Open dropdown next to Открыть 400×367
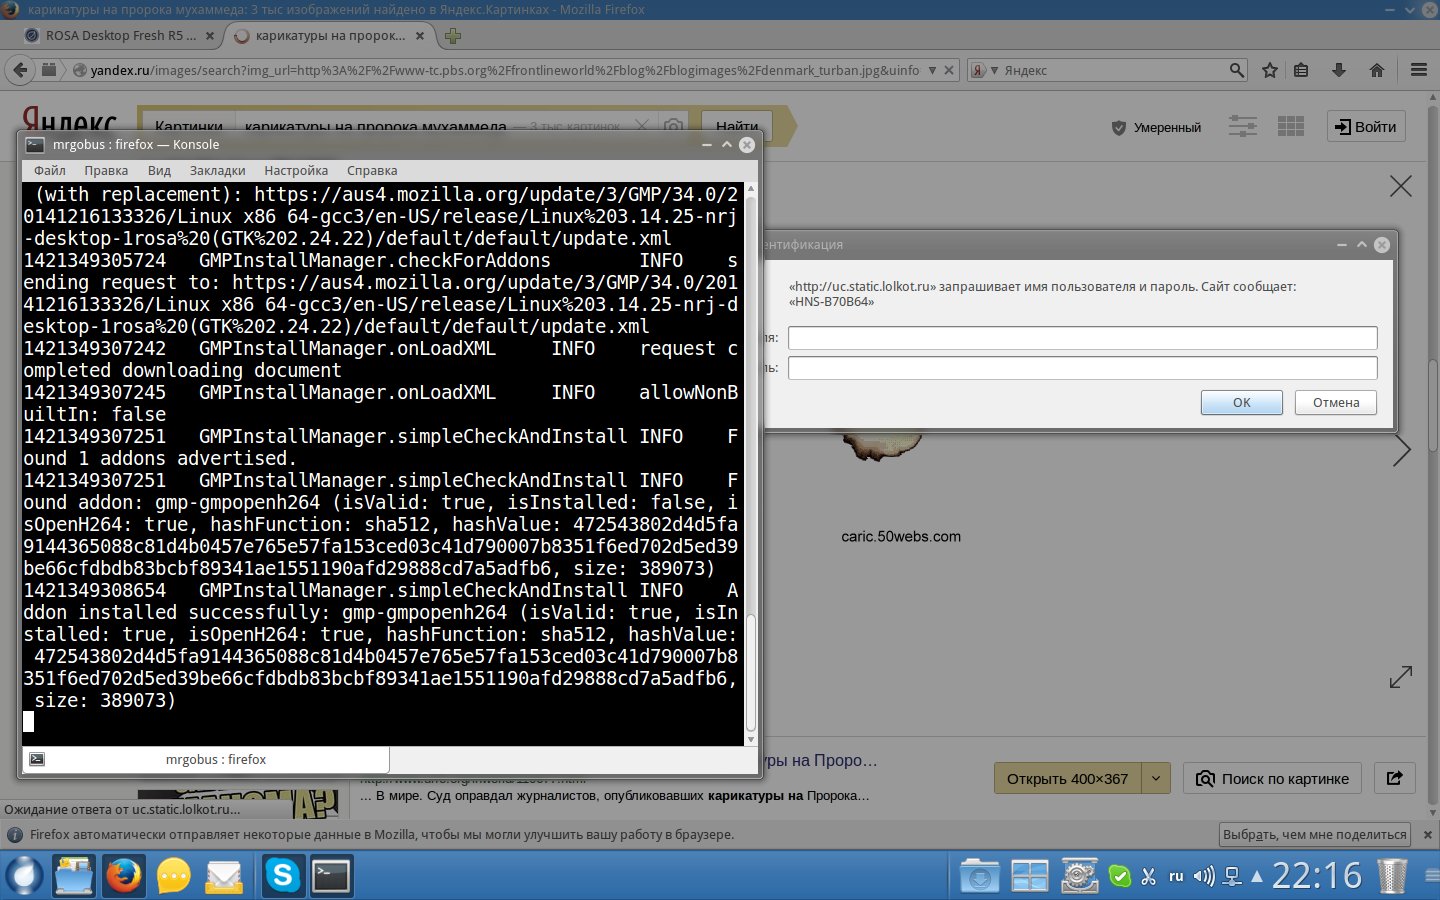Image resolution: width=1440 pixels, height=900 pixels. pos(1155,778)
